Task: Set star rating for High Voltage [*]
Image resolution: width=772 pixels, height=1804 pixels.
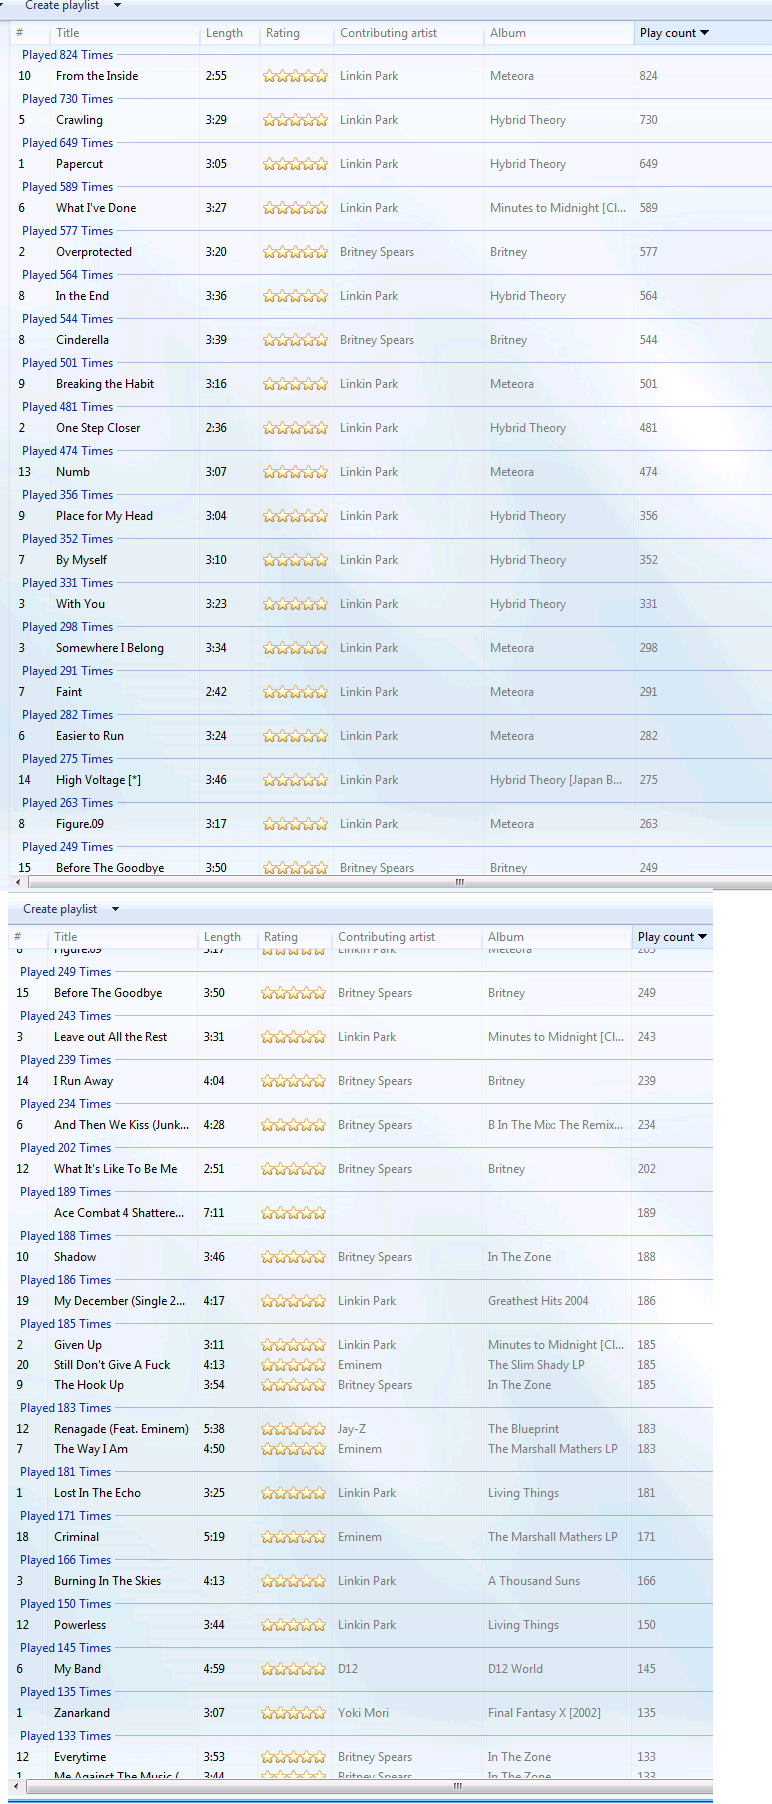Action: pos(295,780)
